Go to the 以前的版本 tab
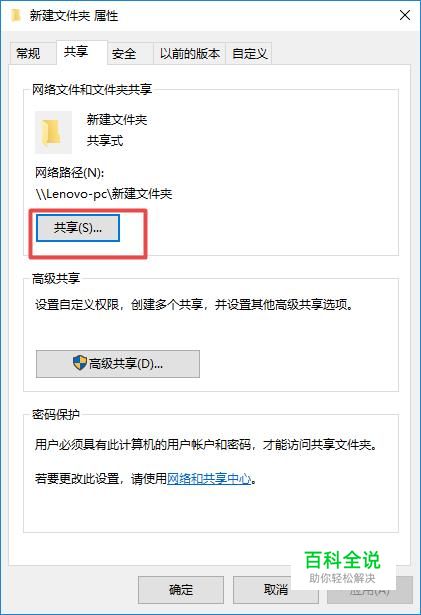Image resolution: width=421 pixels, height=615 pixels. click(190, 53)
